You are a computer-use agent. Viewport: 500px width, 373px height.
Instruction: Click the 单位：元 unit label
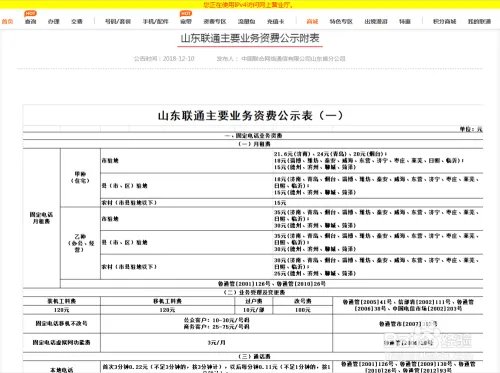coord(471,129)
